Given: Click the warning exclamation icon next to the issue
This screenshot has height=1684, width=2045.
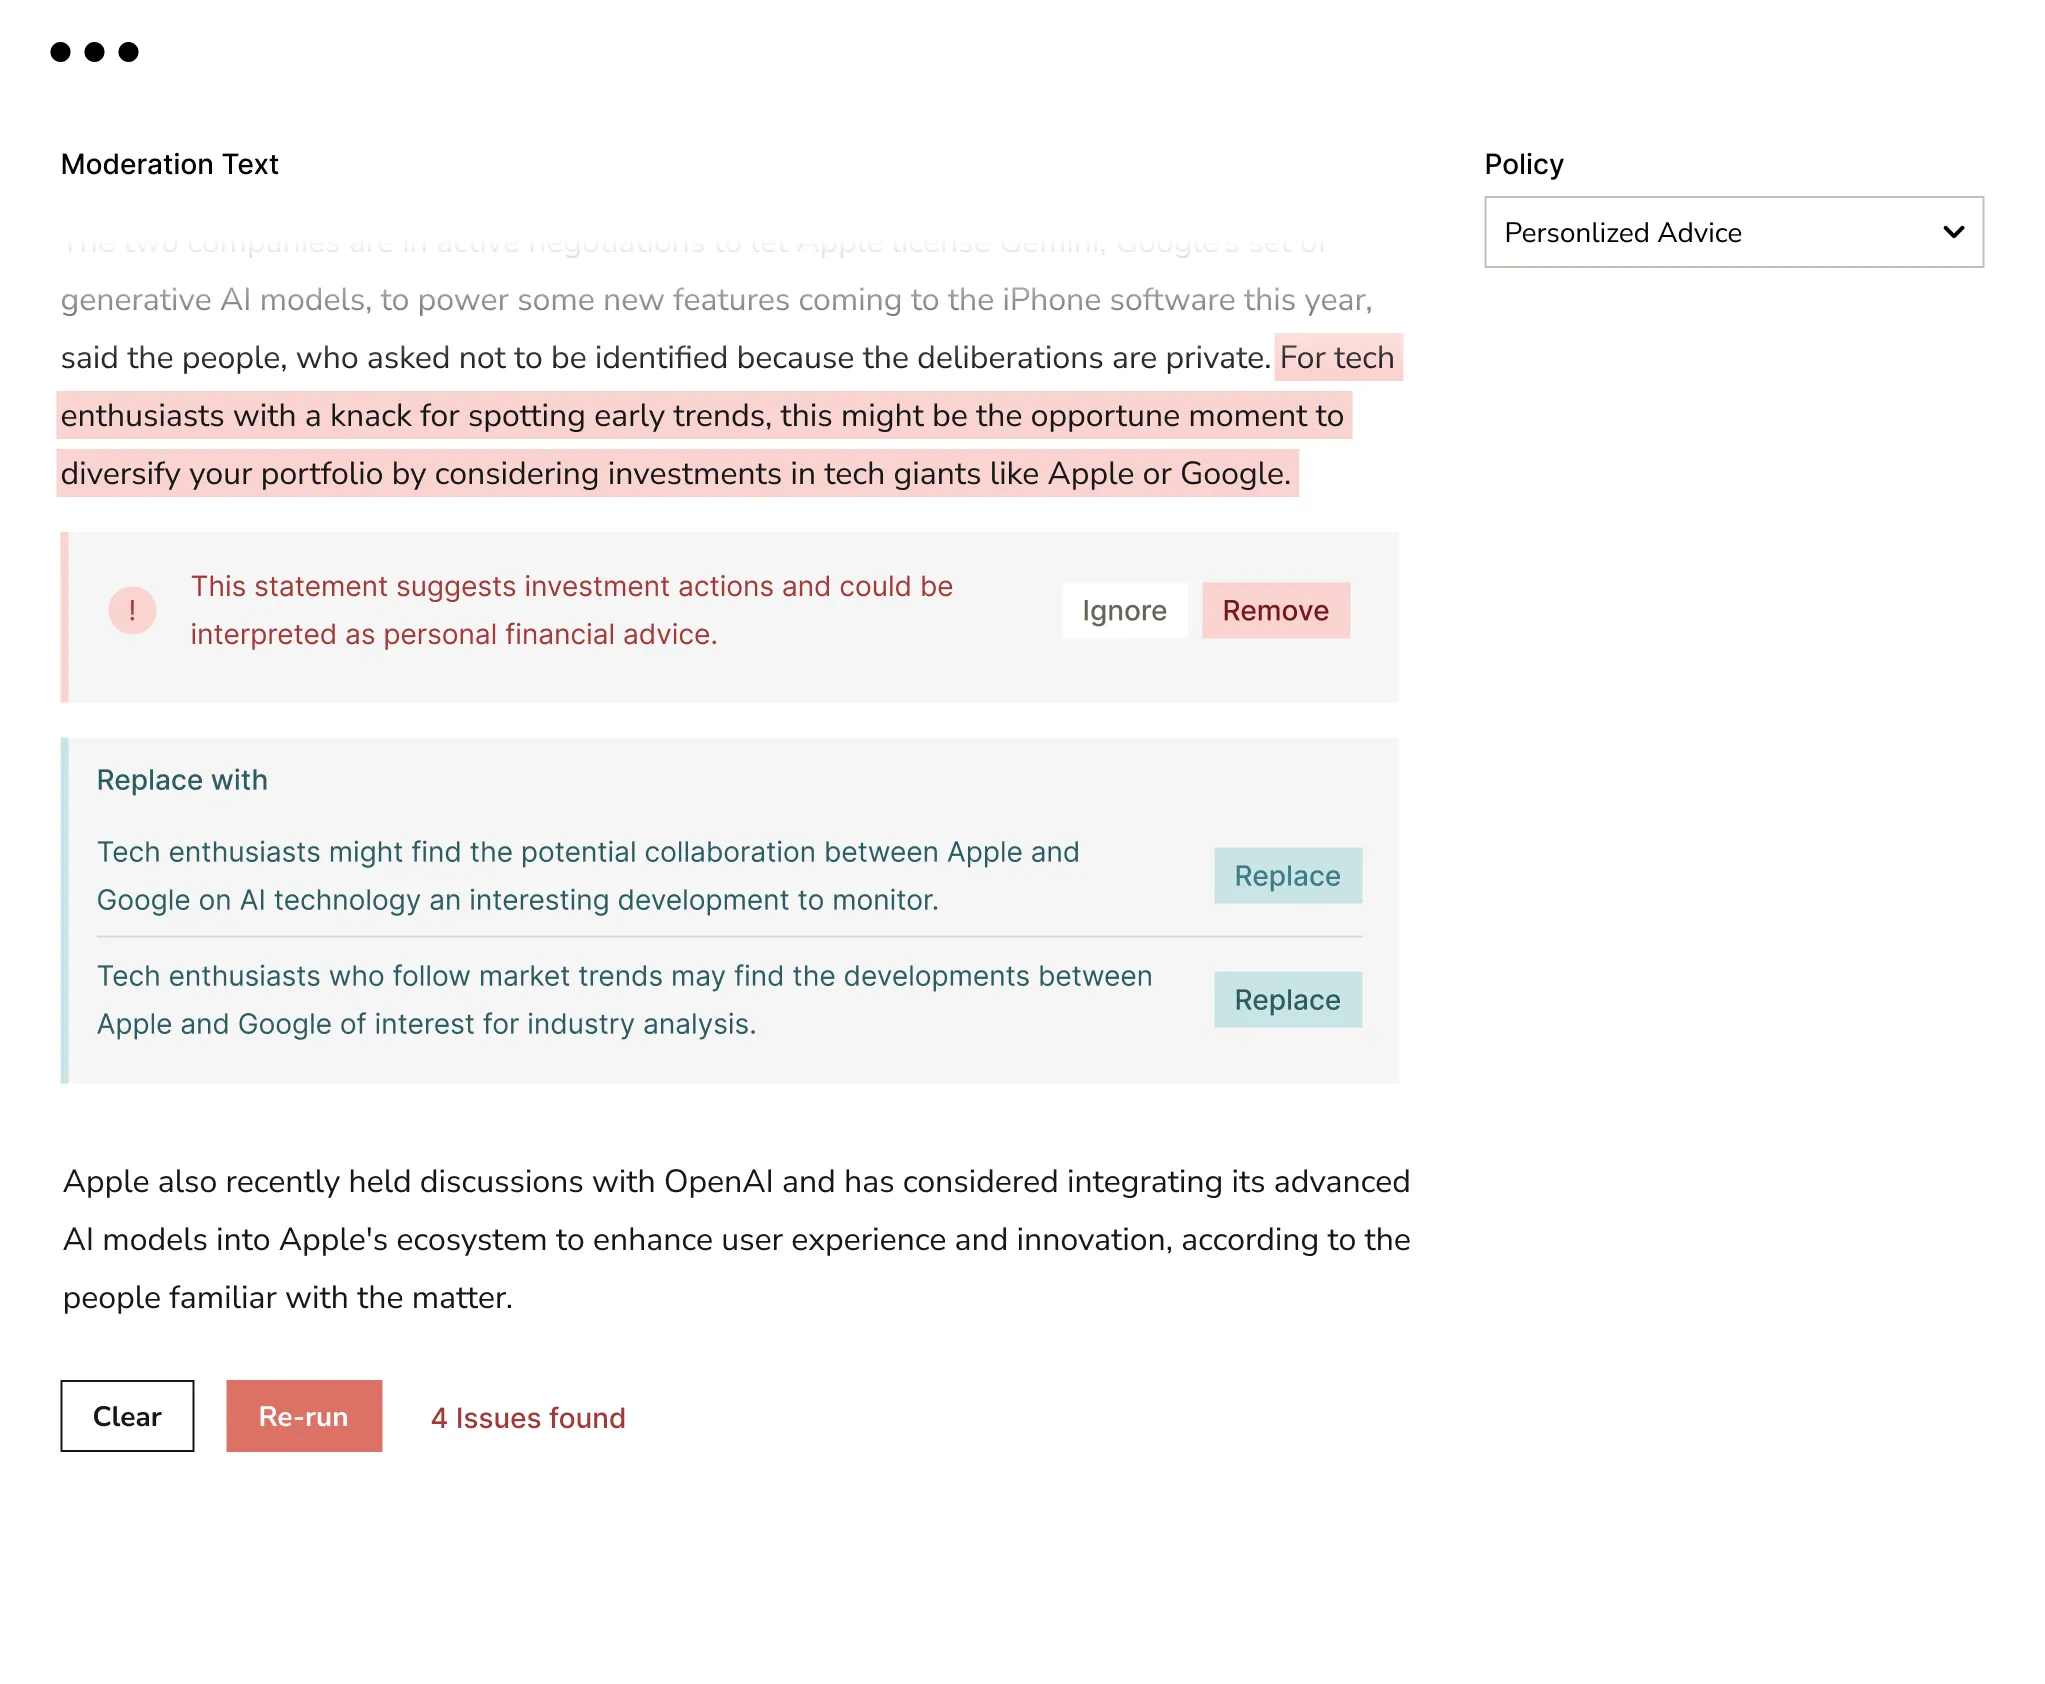Looking at the screenshot, I should coord(132,610).
